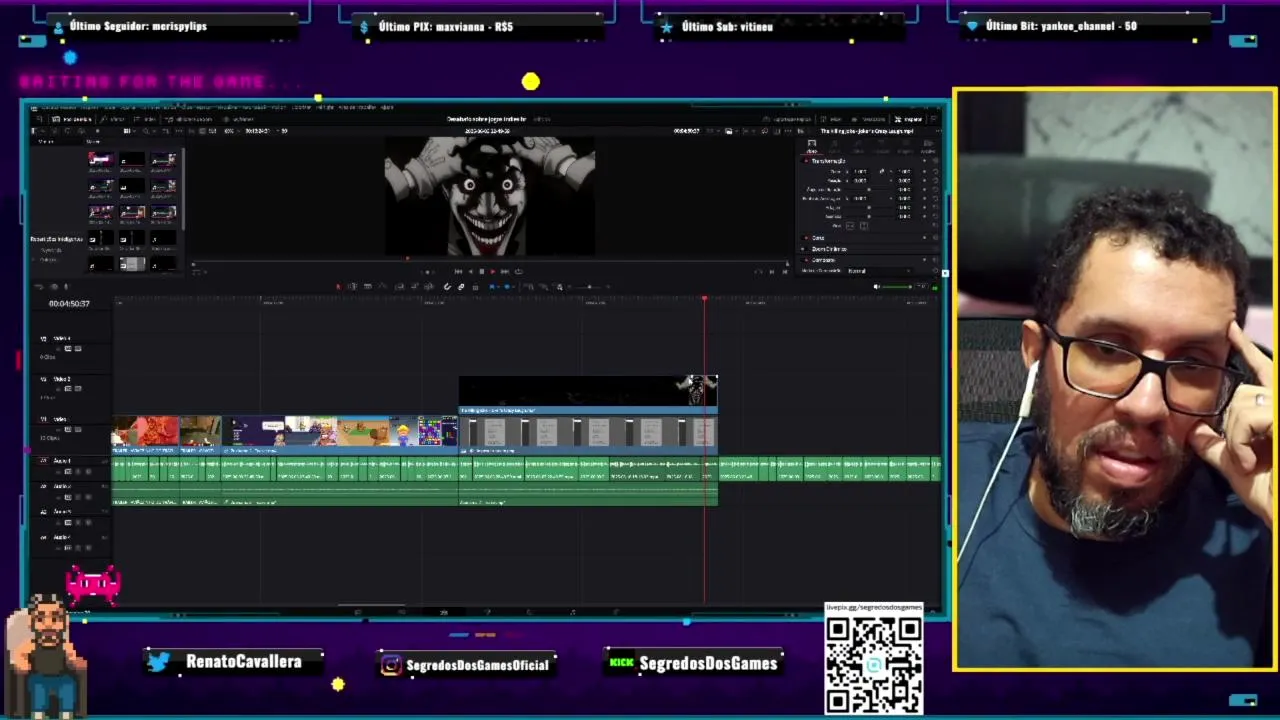The height and width of the screenshot is (720, 1280).
Task: Click the flip vertical button in Transform
Action: pos(864,226)
